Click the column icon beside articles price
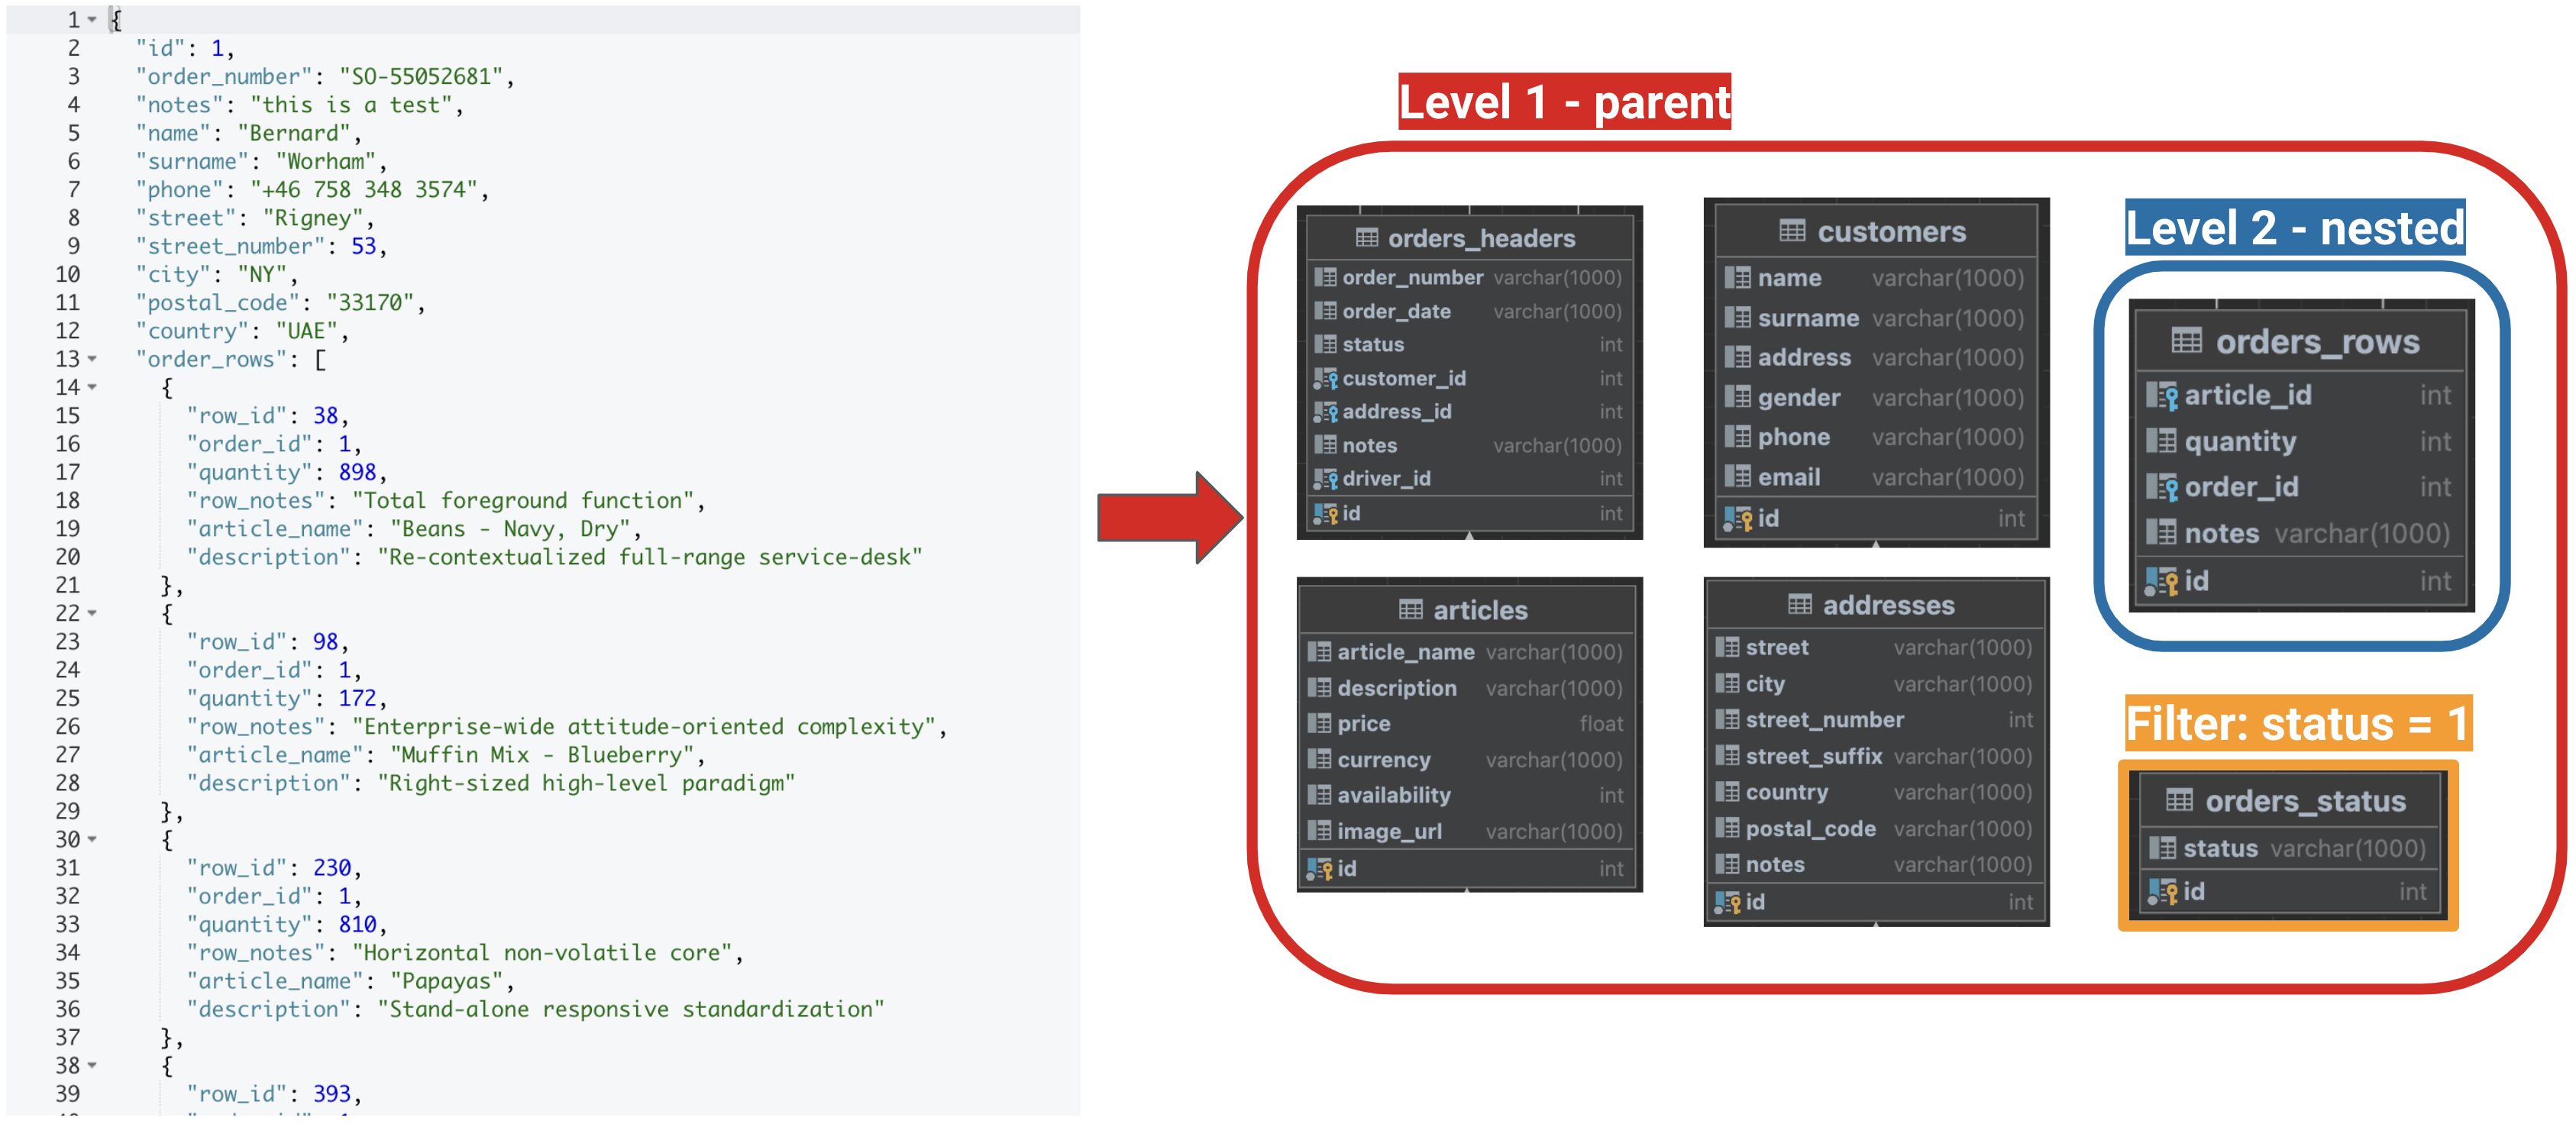 (1319, 724)
